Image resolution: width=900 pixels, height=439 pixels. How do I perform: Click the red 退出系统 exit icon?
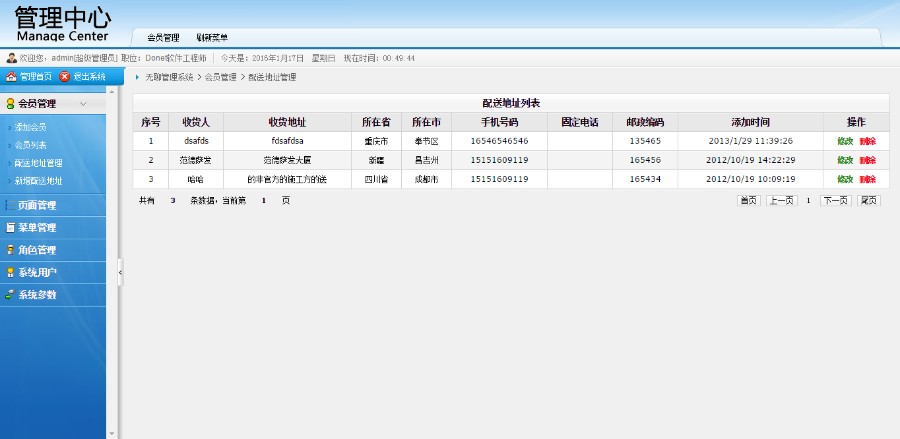[65, 76]
